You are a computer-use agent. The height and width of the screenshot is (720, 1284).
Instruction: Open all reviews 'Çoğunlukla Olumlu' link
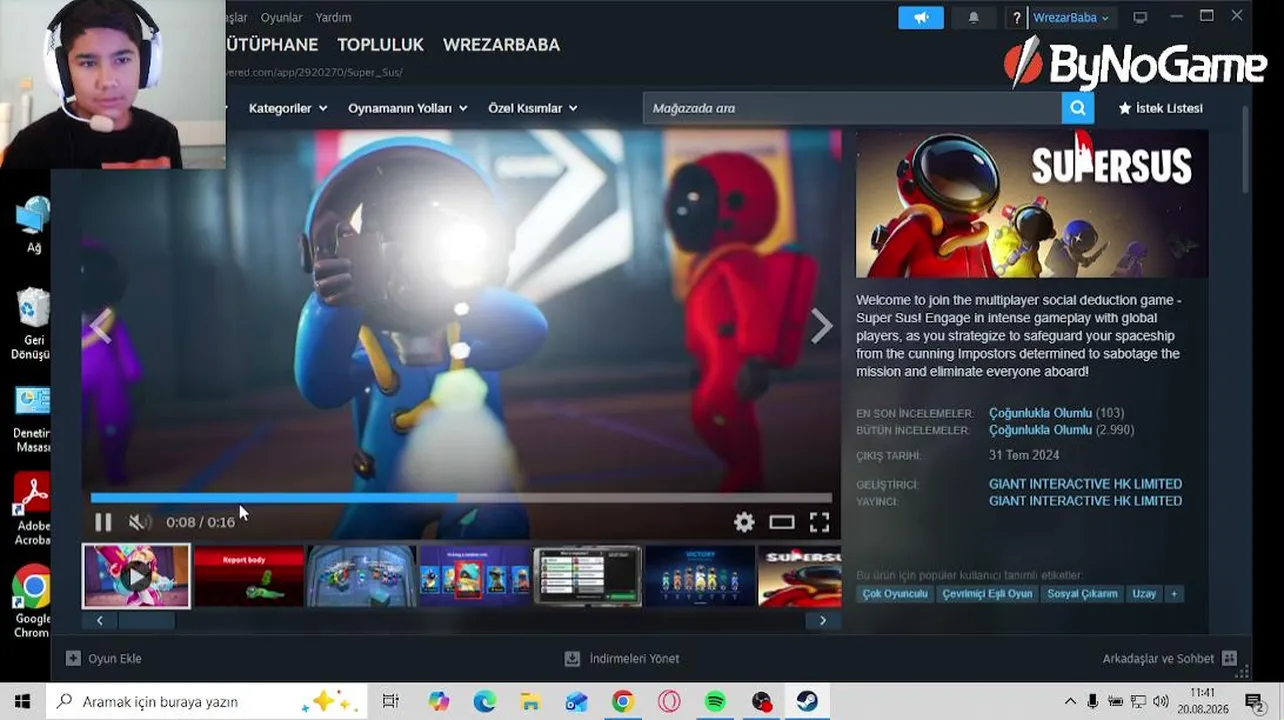click(x=1040, y=430)
